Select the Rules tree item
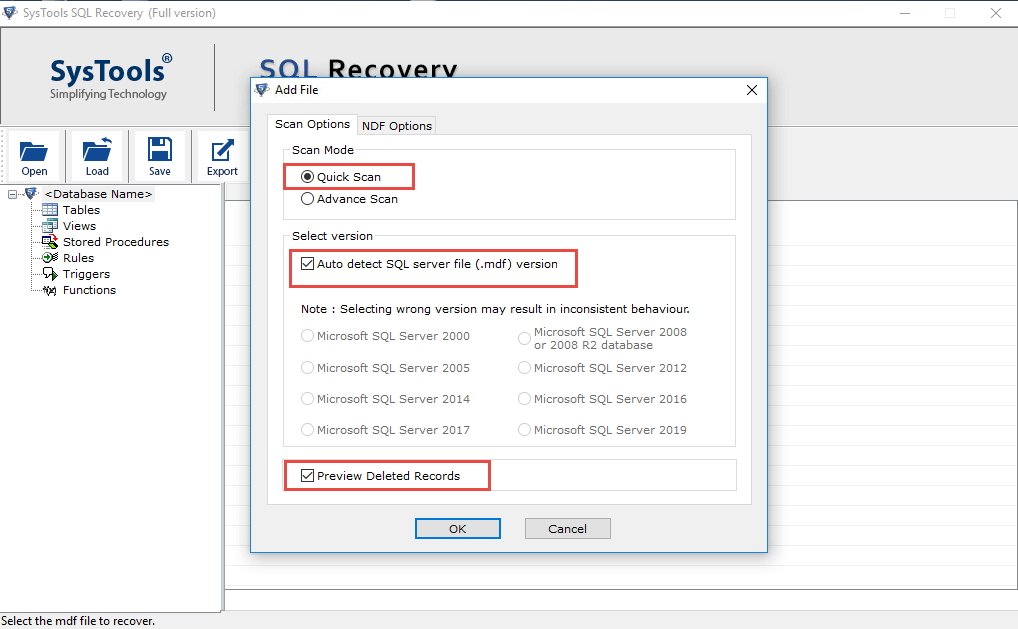 [78, 258]
